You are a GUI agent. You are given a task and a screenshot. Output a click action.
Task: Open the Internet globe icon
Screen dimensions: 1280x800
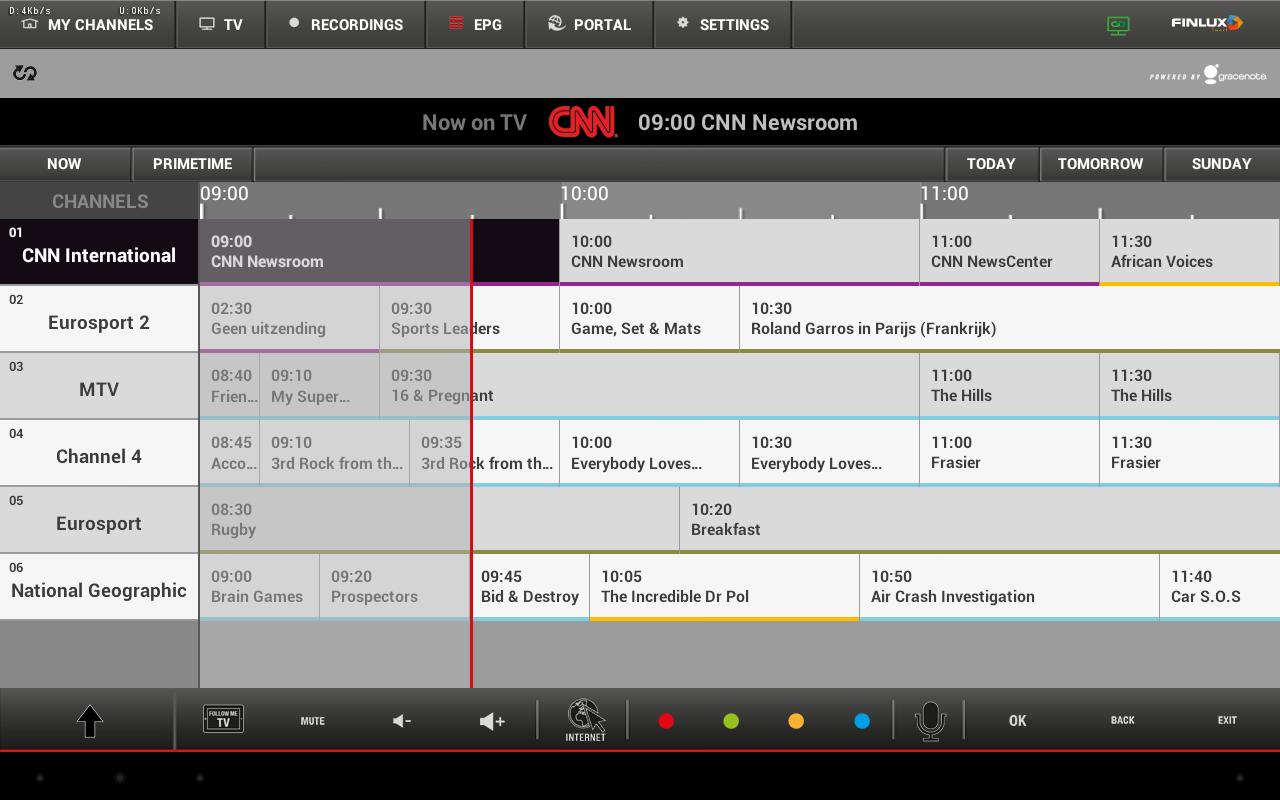click(x=585, y=720)
